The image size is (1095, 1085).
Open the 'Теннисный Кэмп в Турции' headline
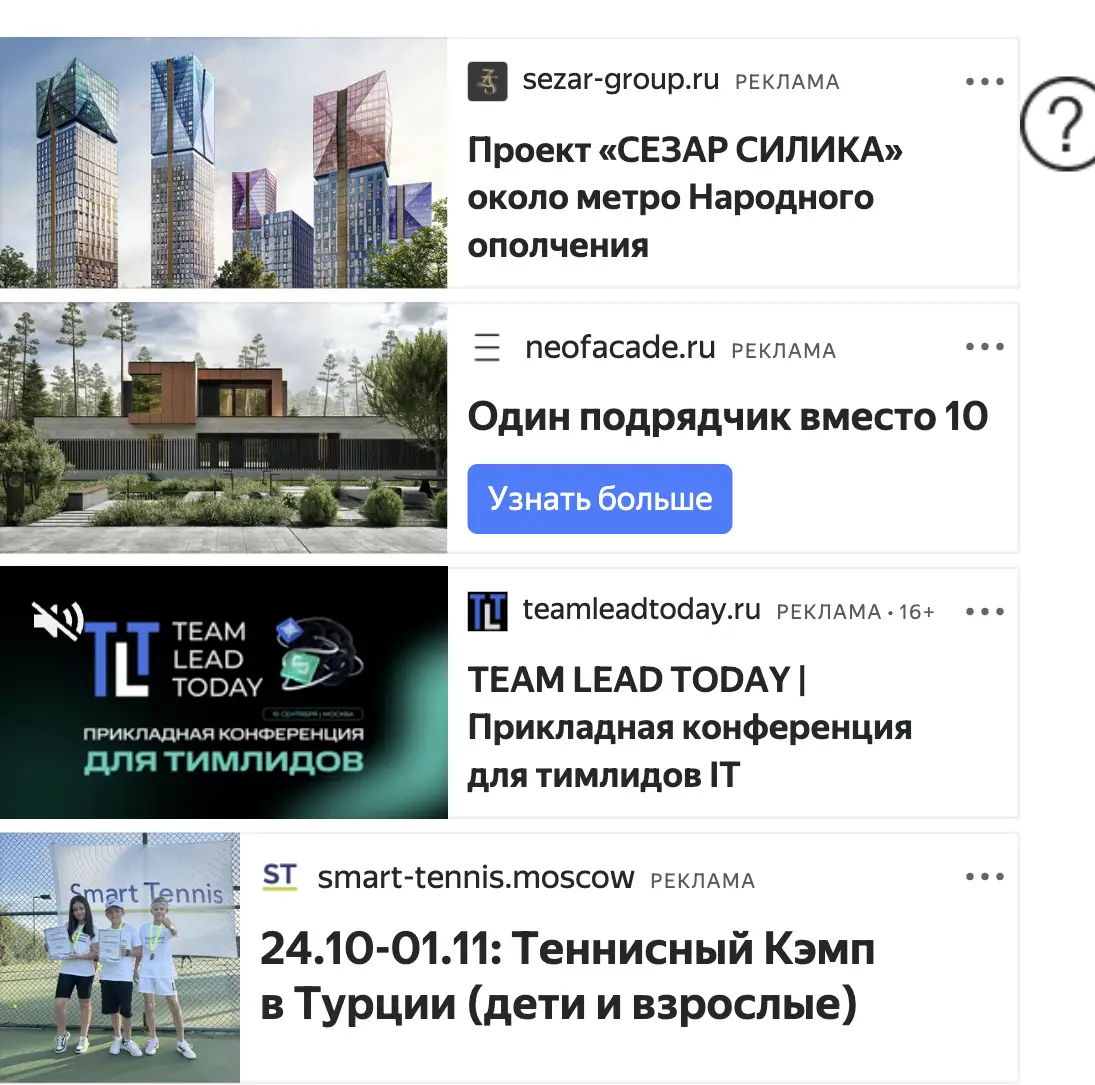567,976
